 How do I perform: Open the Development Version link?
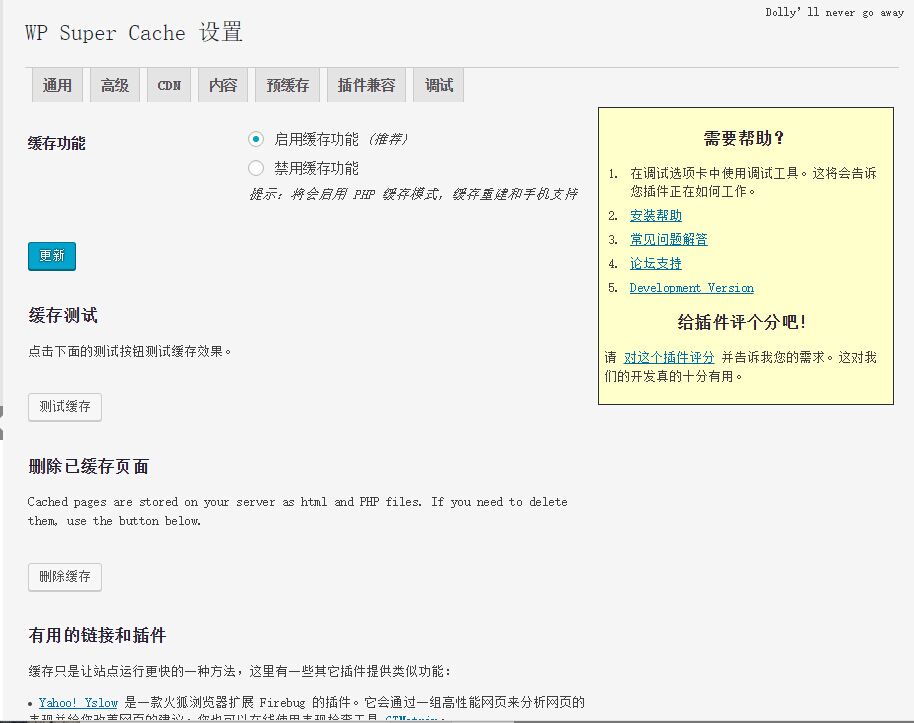tap(691, 288)
